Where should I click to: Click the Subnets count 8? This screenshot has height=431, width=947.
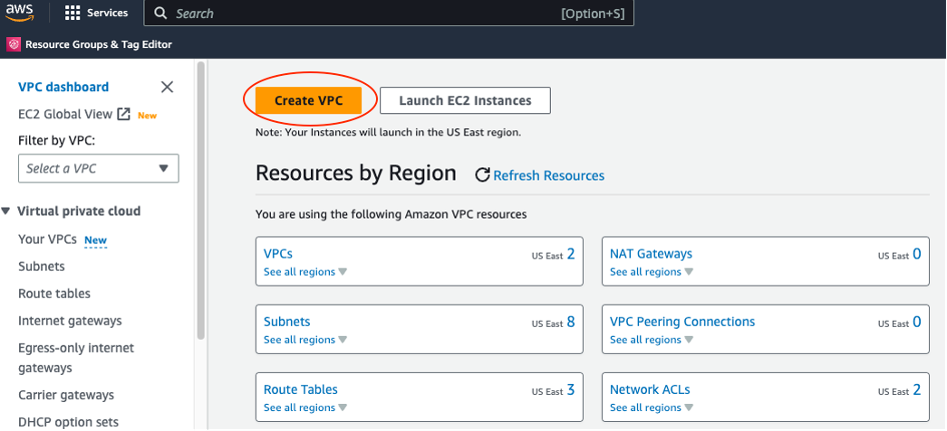(x=571, y=322)
